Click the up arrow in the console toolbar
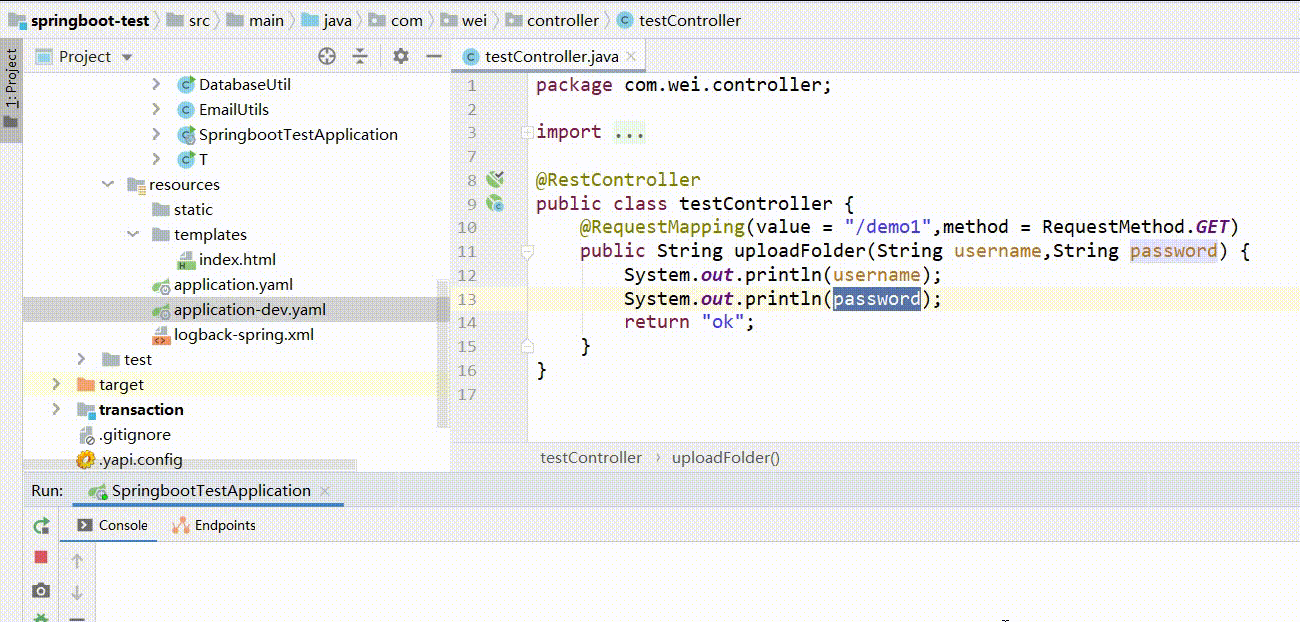The height and width of the screenshot is (622, 1300). [77, 561]
